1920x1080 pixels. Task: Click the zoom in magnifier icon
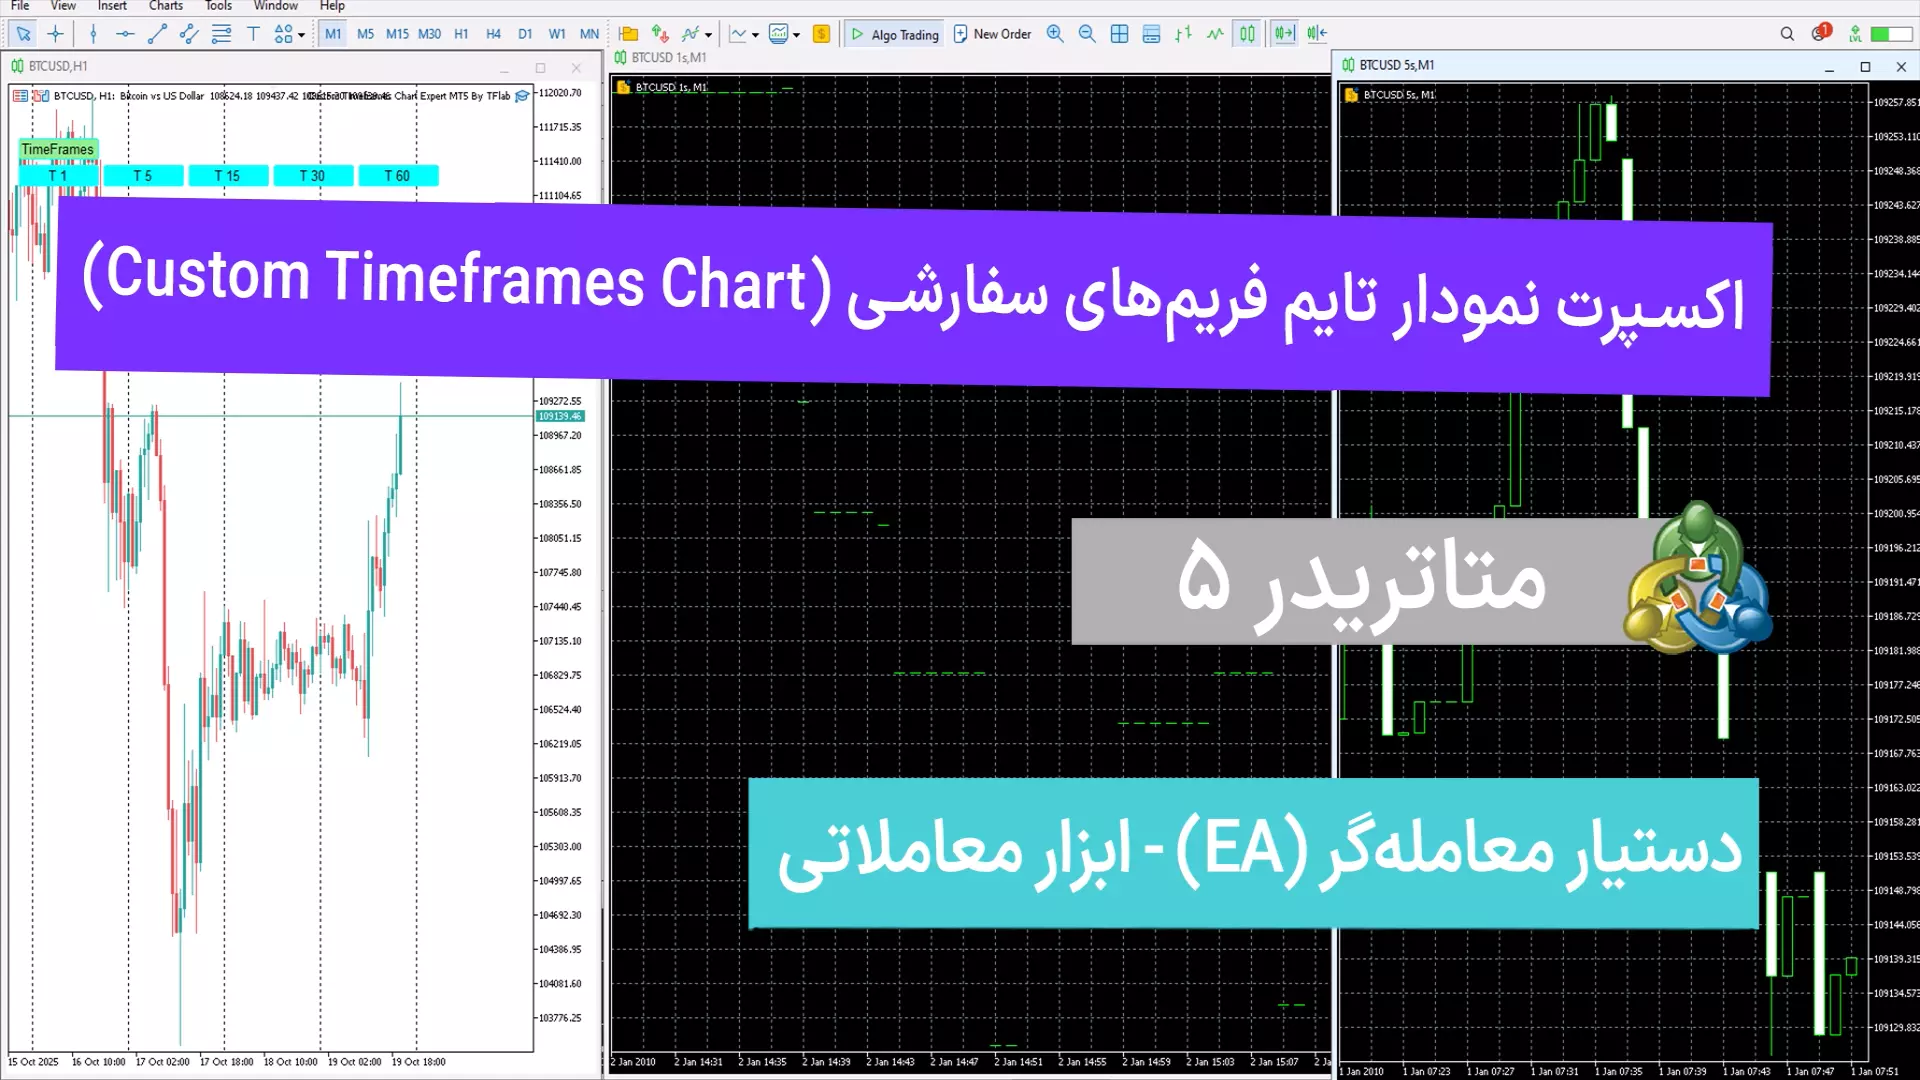coord(1055,34)
